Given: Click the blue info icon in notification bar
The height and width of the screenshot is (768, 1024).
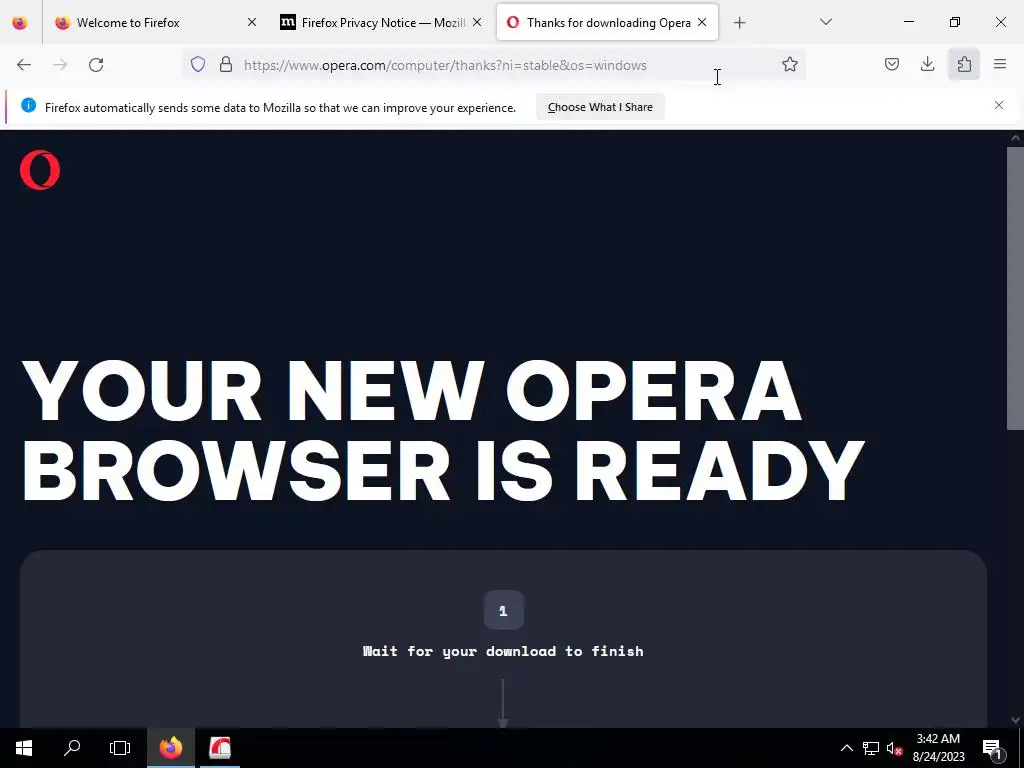Looking at the screenshot, I should coord(28,105).
